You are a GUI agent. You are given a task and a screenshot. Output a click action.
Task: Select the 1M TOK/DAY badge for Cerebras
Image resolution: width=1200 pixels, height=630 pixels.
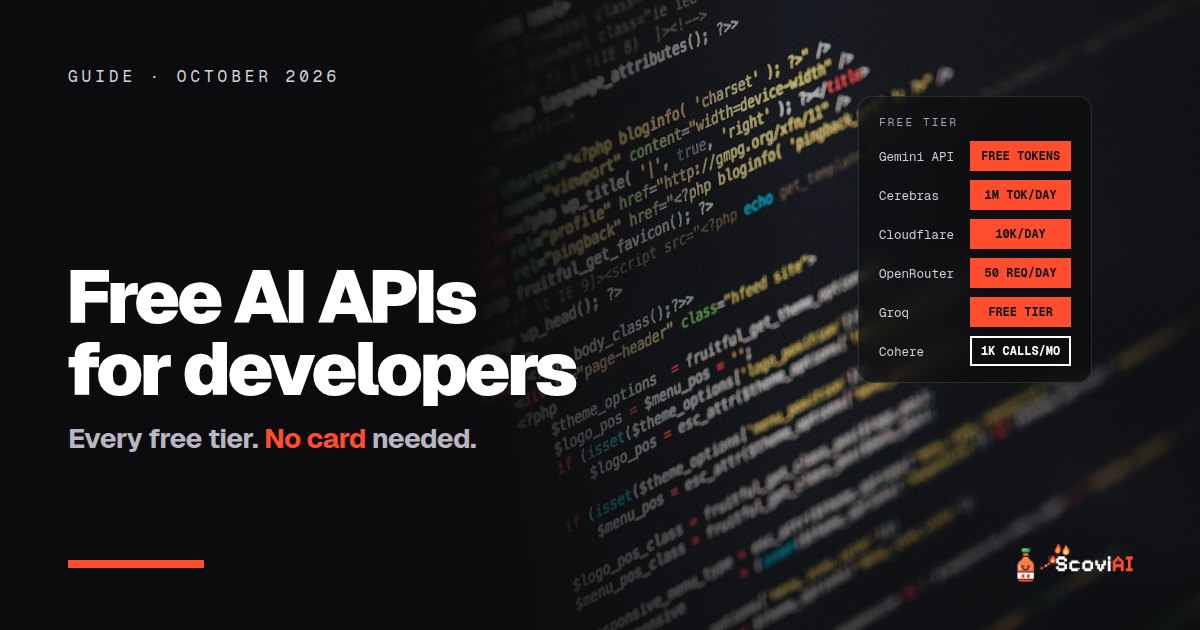[1020, 195]
